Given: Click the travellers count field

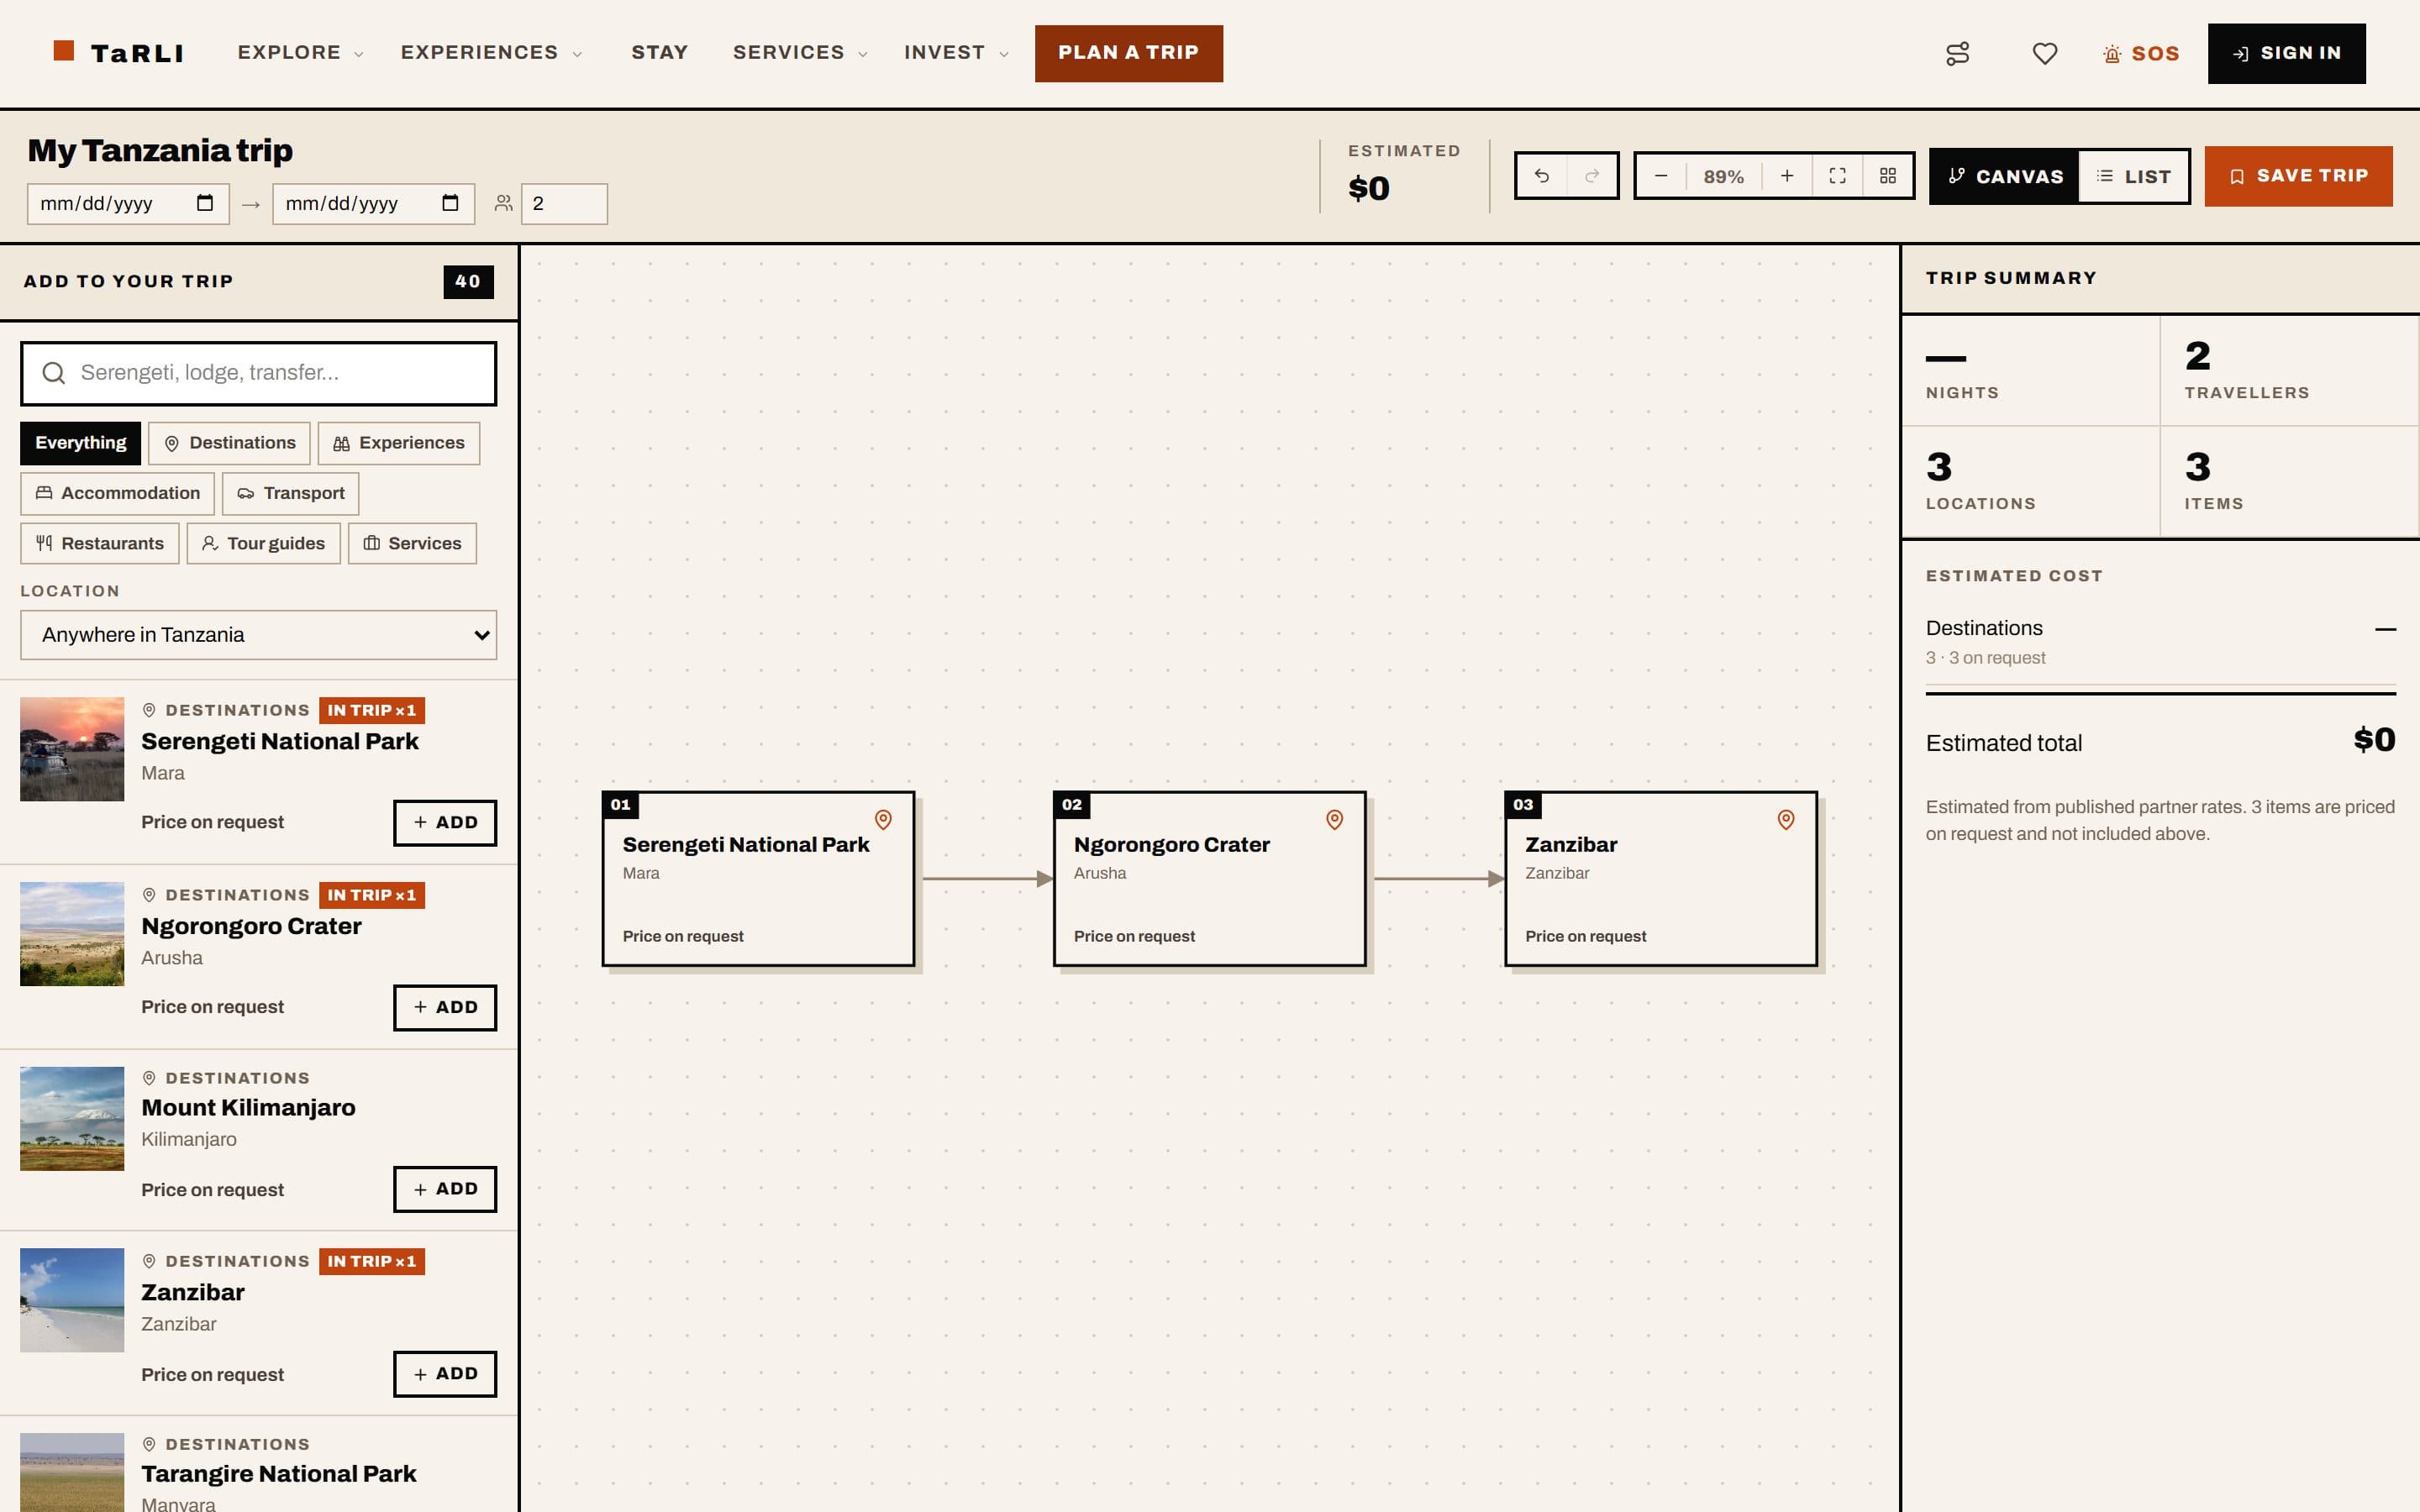Looking at the screenshot, I should (563, 203).
